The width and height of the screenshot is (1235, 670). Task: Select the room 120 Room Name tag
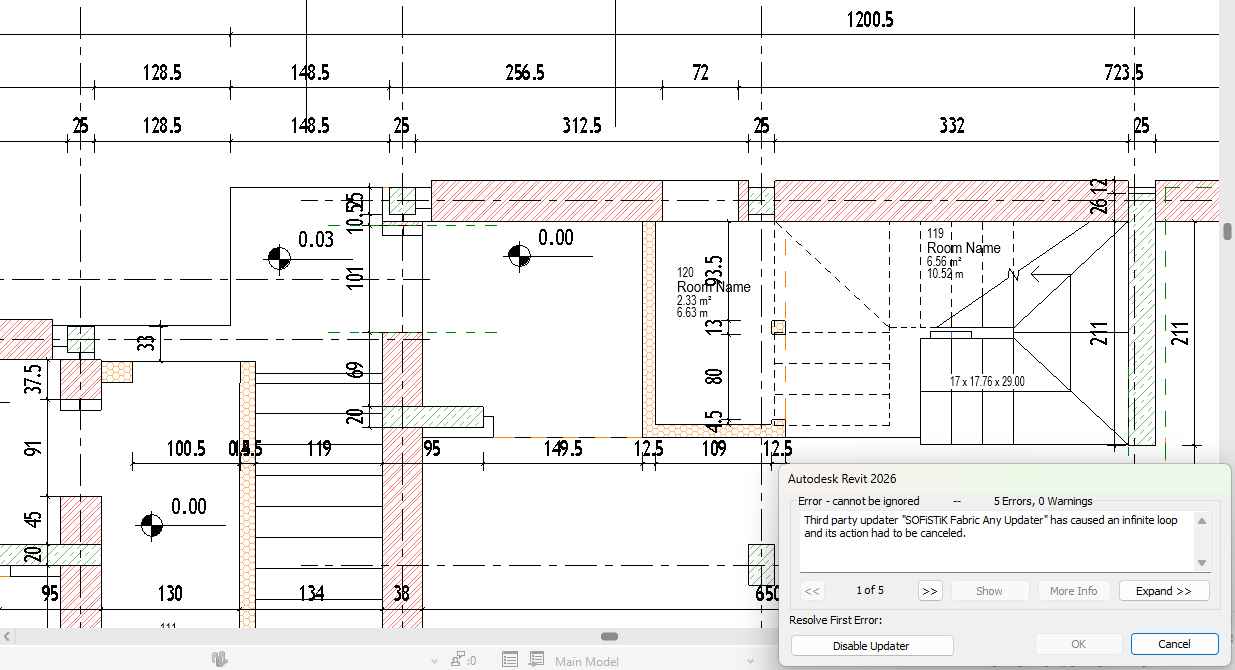coord(713,287)
